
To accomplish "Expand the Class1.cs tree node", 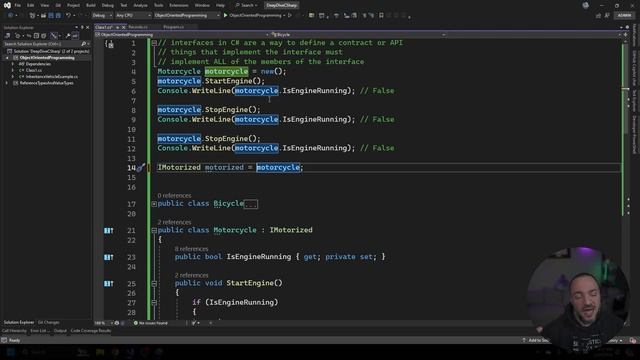I will [x=13, y=70].
